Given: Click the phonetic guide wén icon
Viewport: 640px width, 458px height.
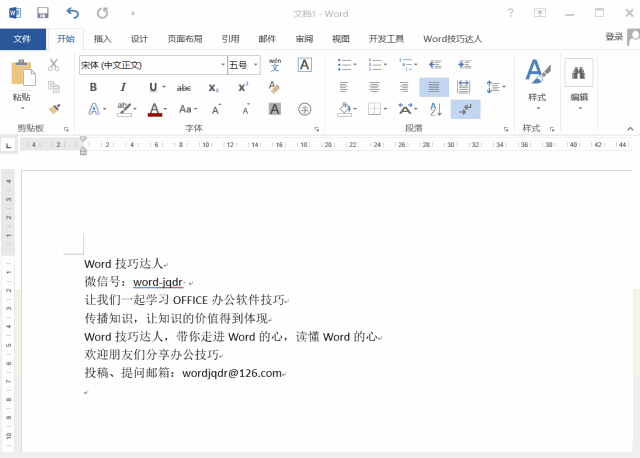Looking at the screenshot, I should coord(275,64).
